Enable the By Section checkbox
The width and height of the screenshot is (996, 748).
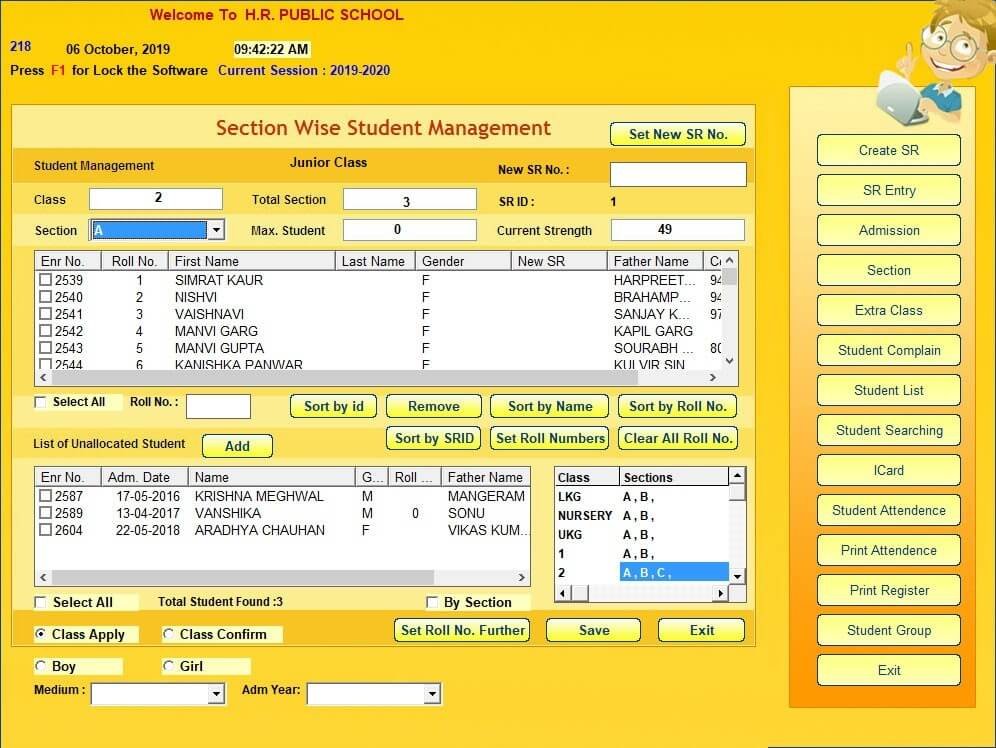432,602
